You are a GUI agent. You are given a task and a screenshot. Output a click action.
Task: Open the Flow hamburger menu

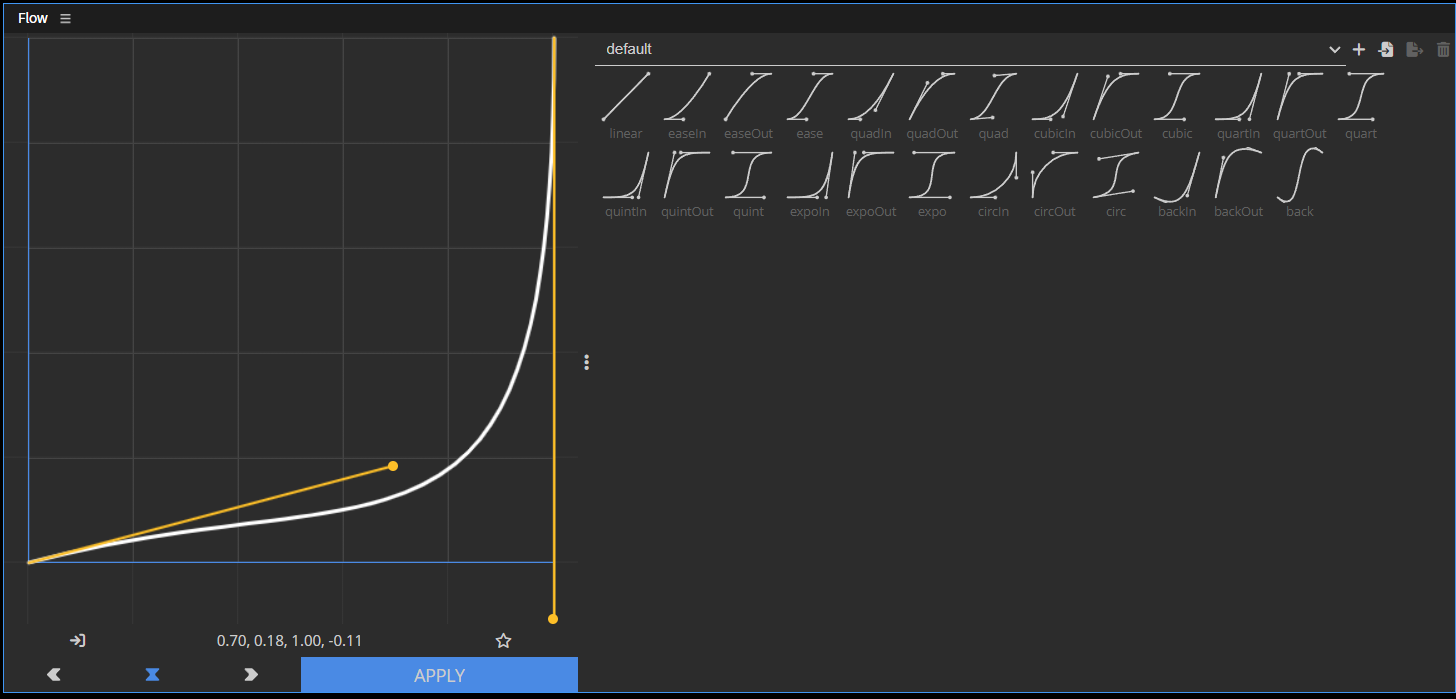tap(65, 17)
